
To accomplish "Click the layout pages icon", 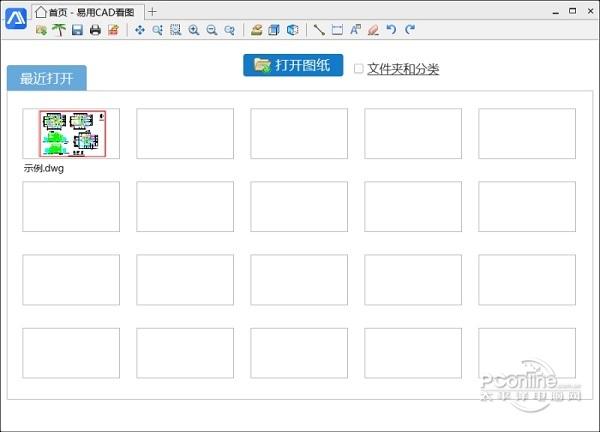I will pos(274,30).
